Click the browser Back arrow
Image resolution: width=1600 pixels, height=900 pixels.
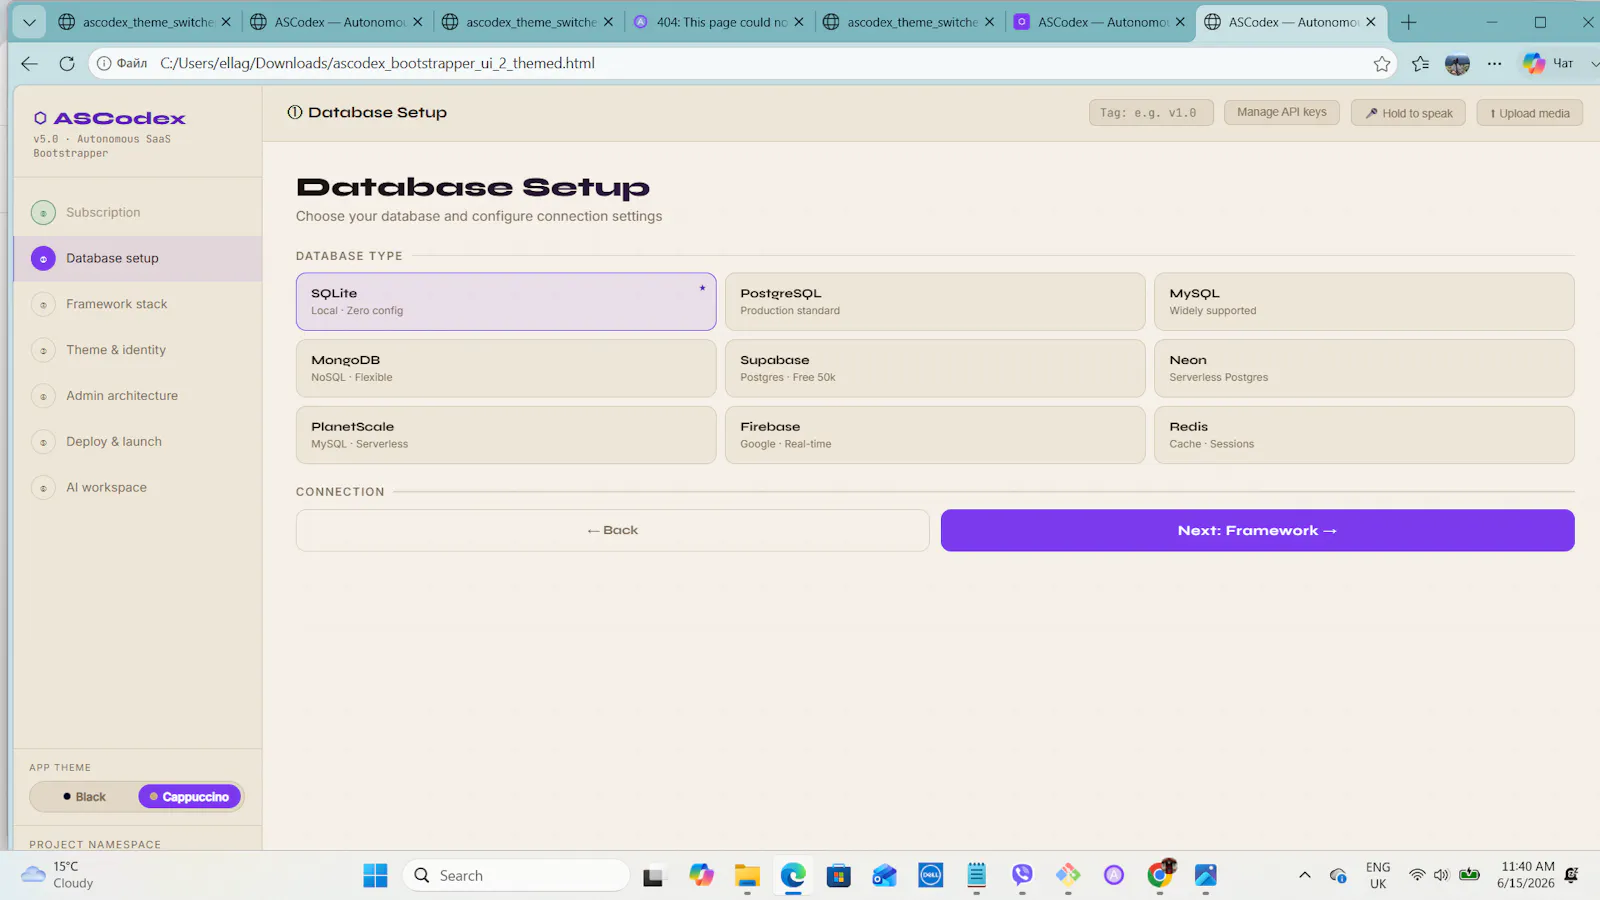click(29, 63)
